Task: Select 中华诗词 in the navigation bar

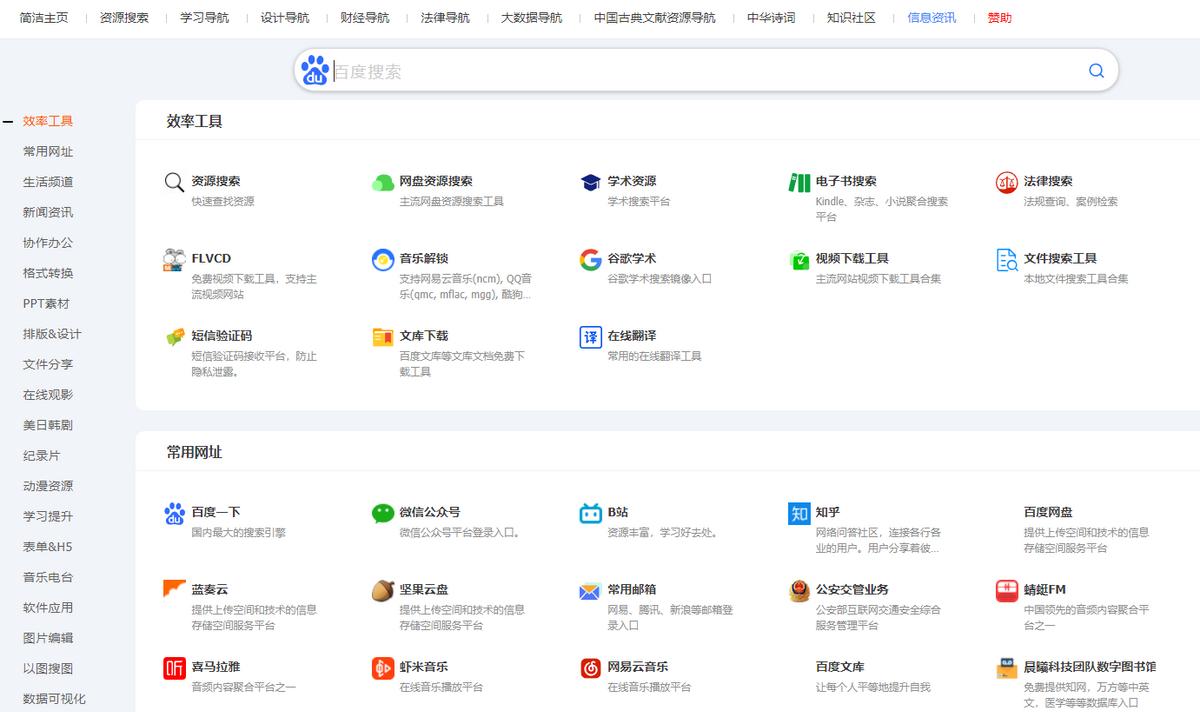Action: click(x=772, y=16)
